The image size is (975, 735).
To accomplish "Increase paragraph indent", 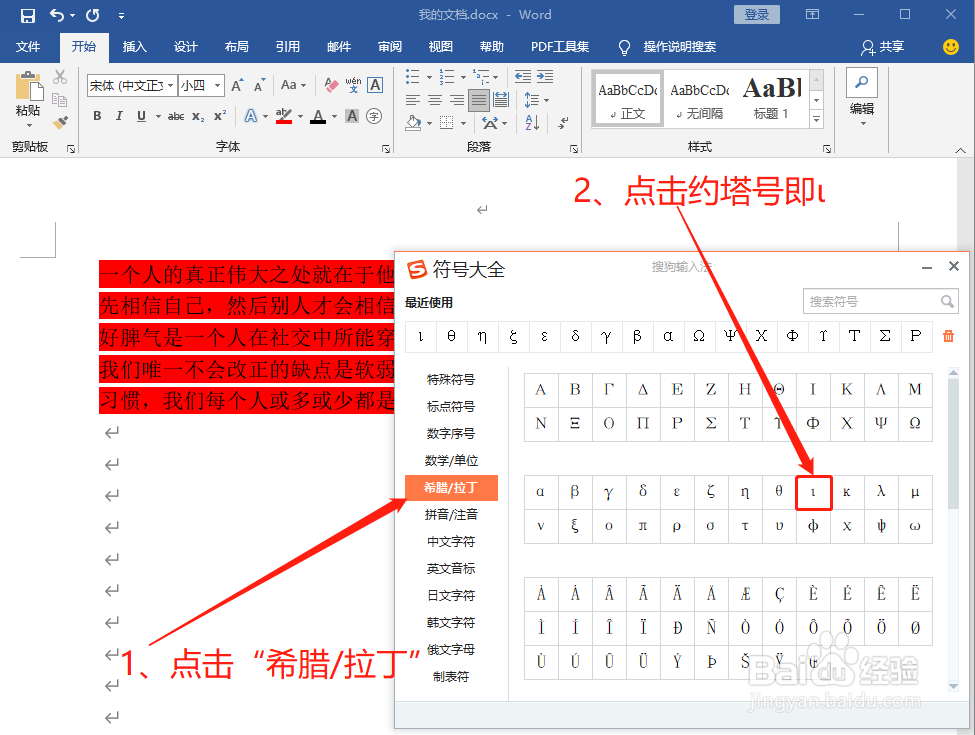I will point(545,76).
